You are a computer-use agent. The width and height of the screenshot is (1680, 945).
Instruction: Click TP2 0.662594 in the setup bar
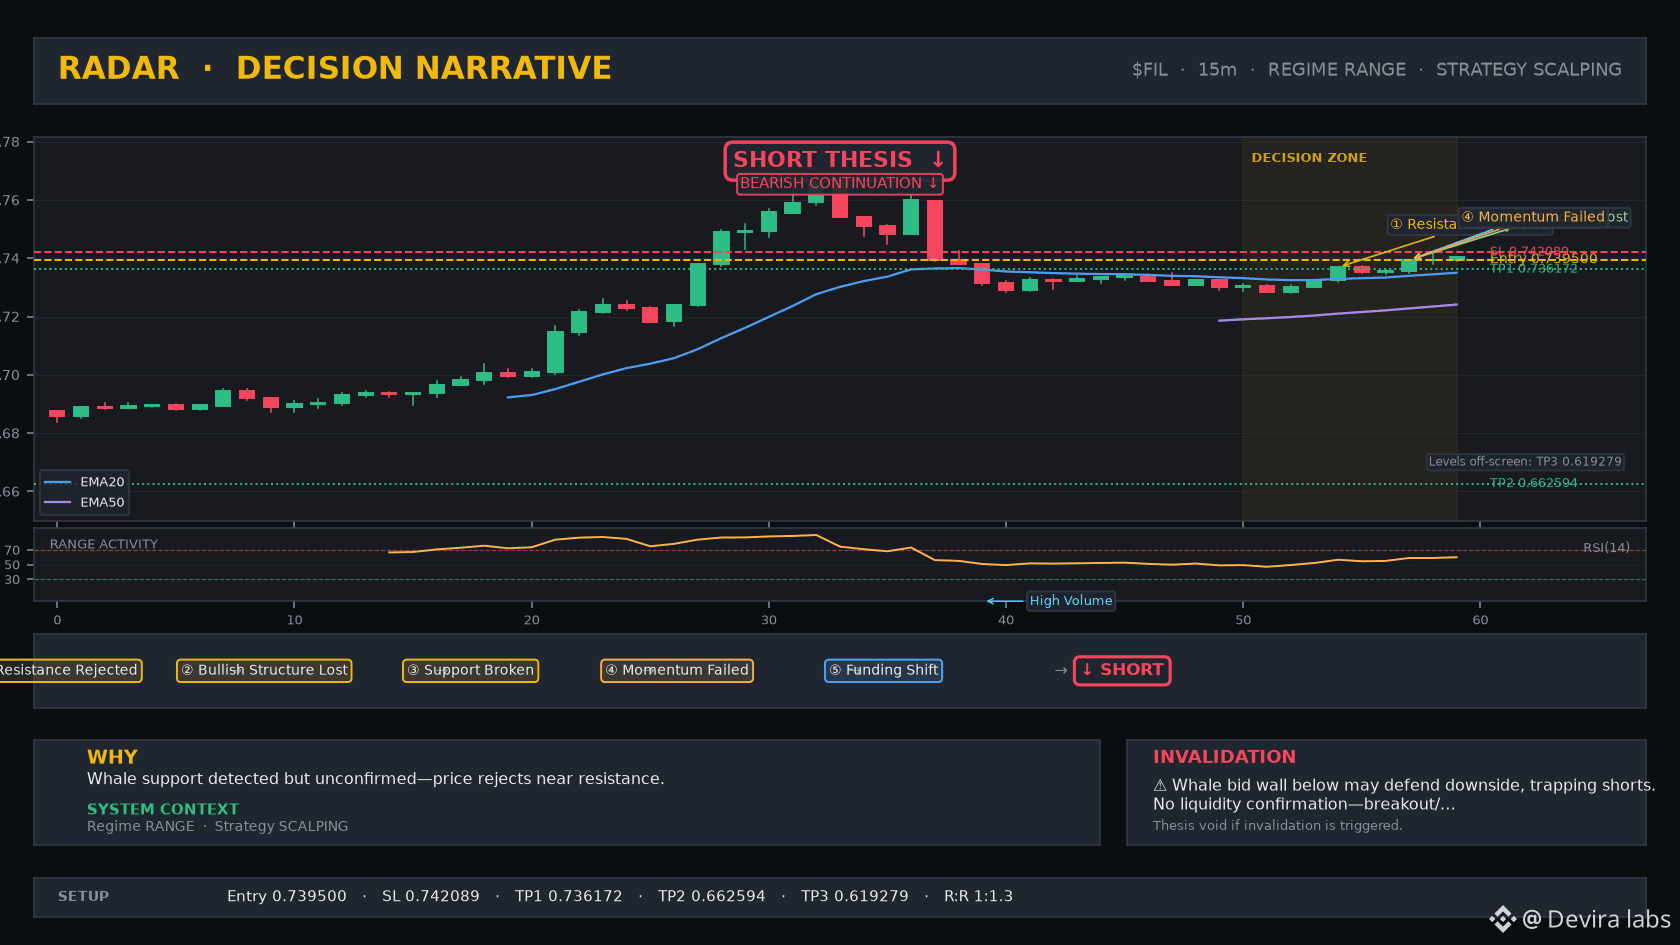pos(711,896)
